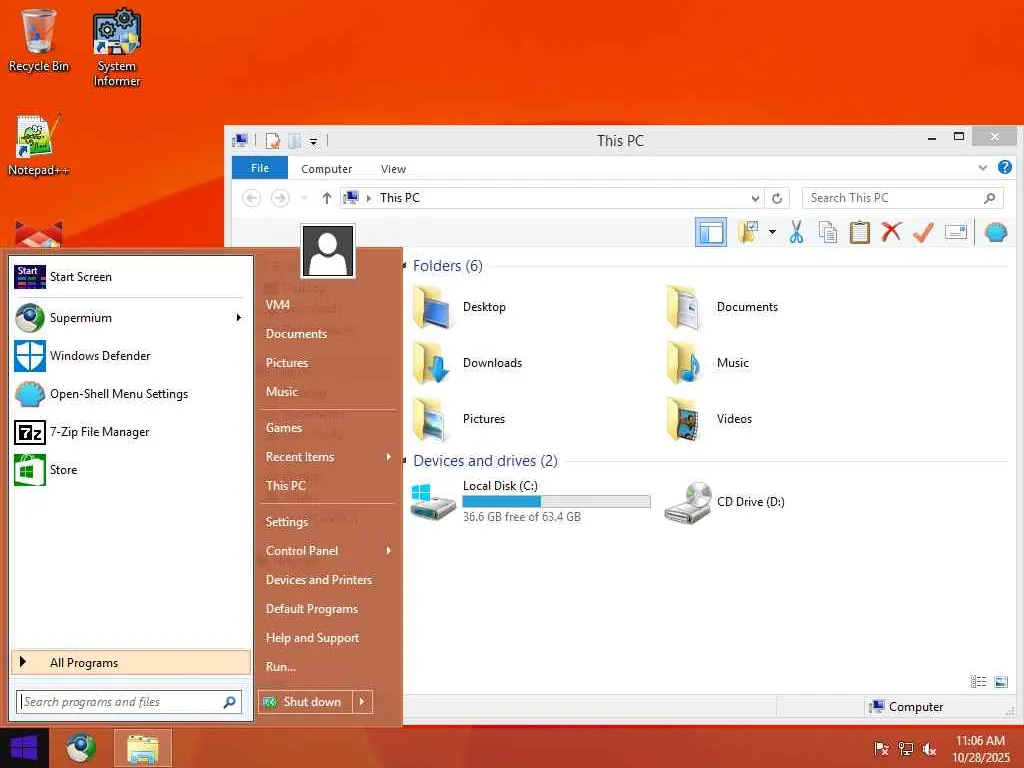Switch to Computer ribbon tab

tap(327, 168)
